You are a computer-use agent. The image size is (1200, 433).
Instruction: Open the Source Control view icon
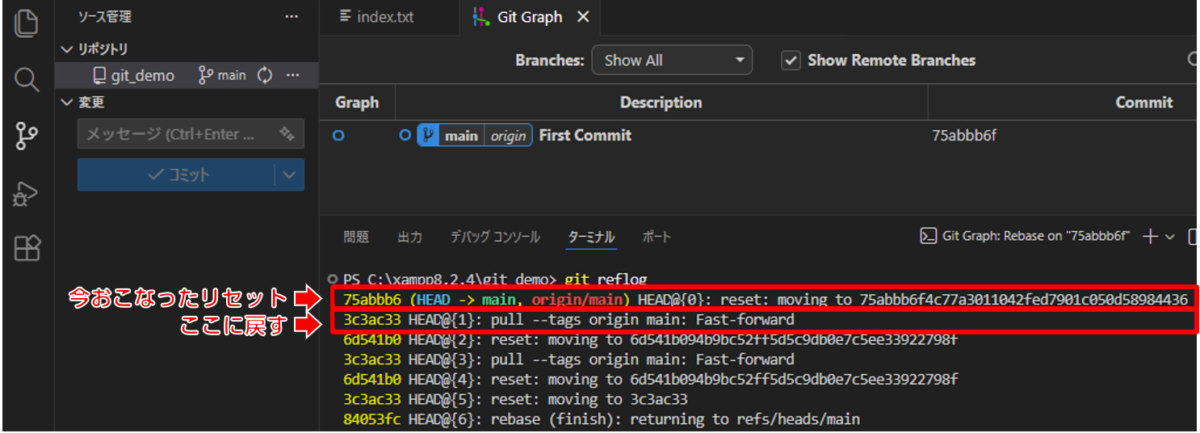pos(27,136)
